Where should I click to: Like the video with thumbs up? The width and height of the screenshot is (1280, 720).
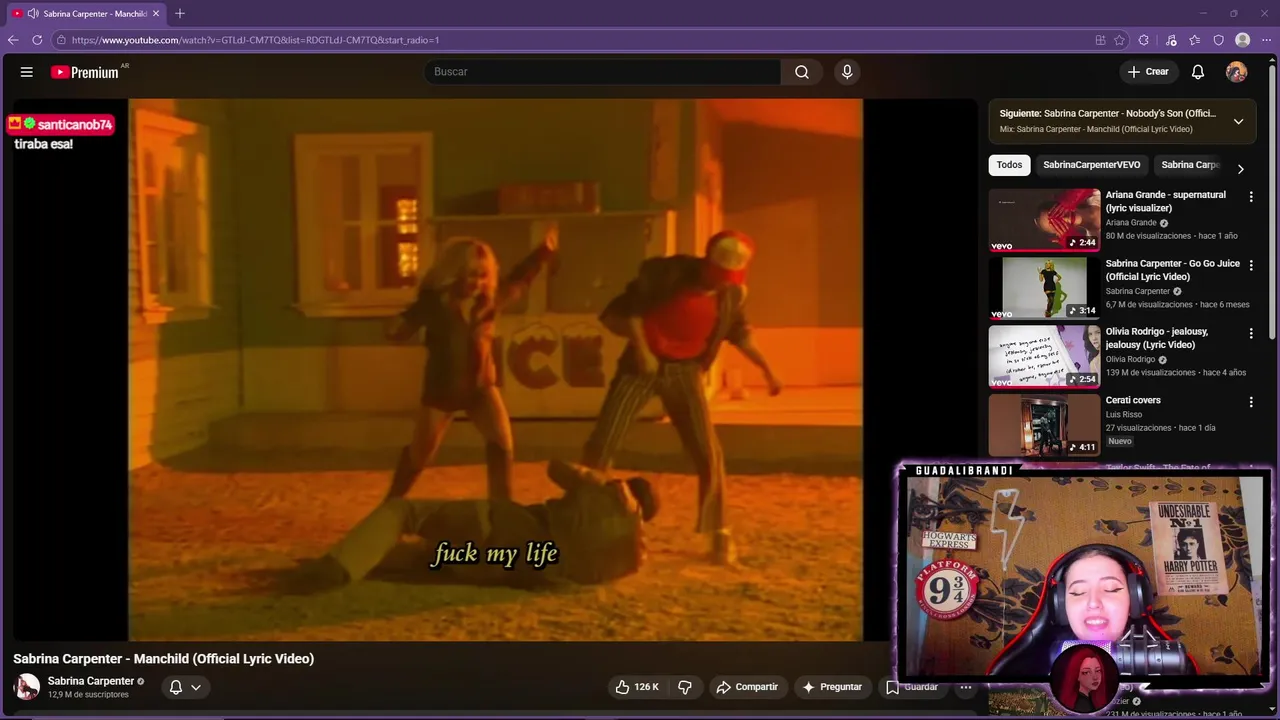pos(623,687)
